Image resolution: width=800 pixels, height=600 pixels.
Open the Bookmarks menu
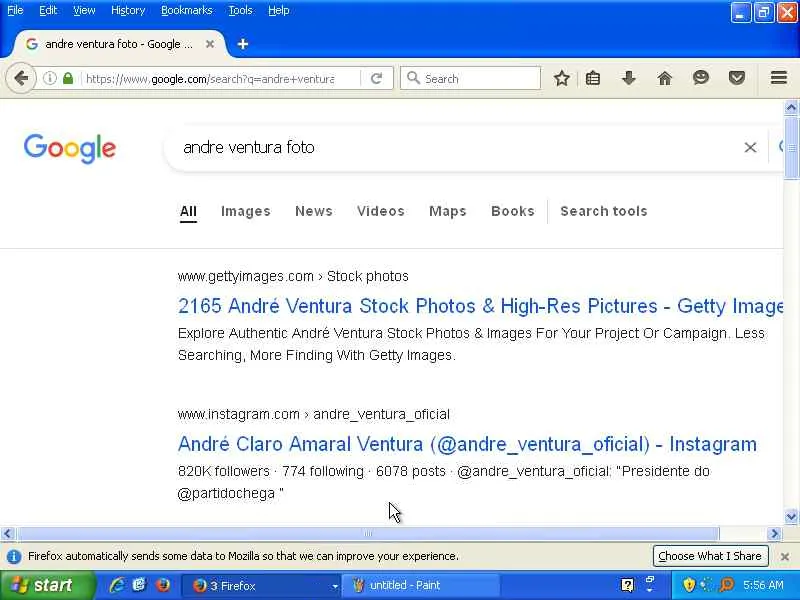(187, 10)
